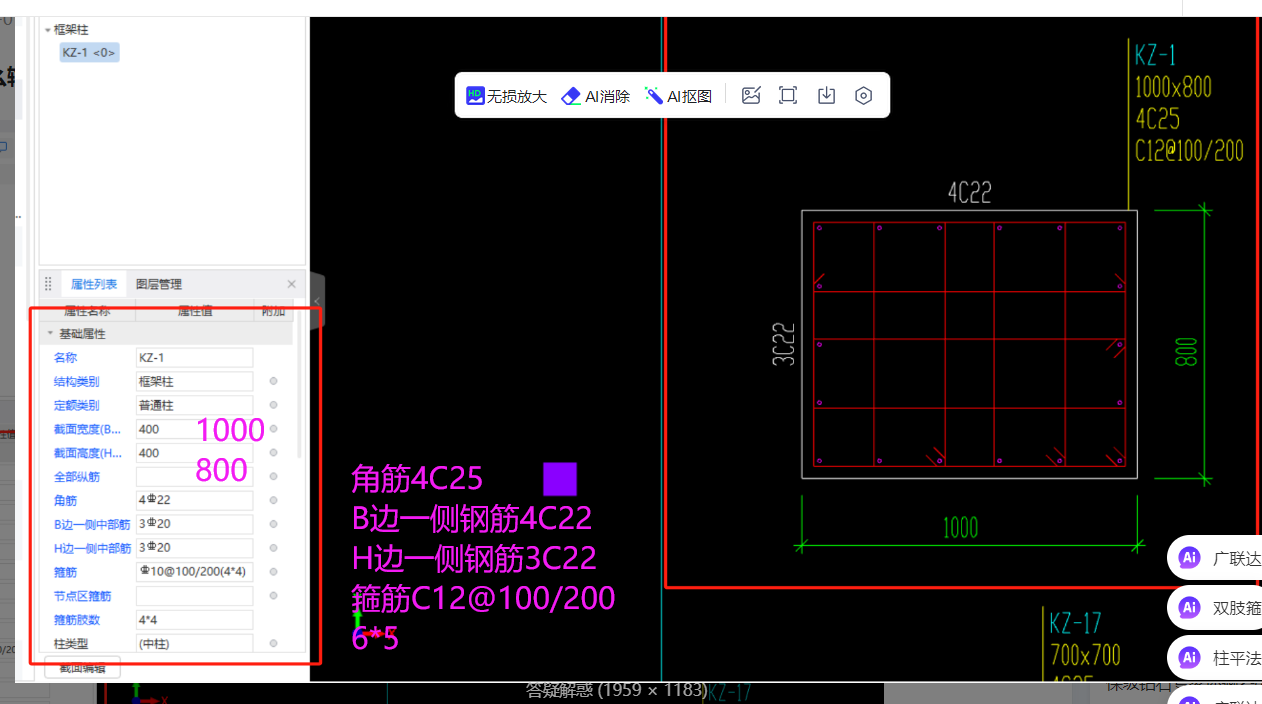Click the 名称 property label
1262x704 pixels.
pos(65,357)
